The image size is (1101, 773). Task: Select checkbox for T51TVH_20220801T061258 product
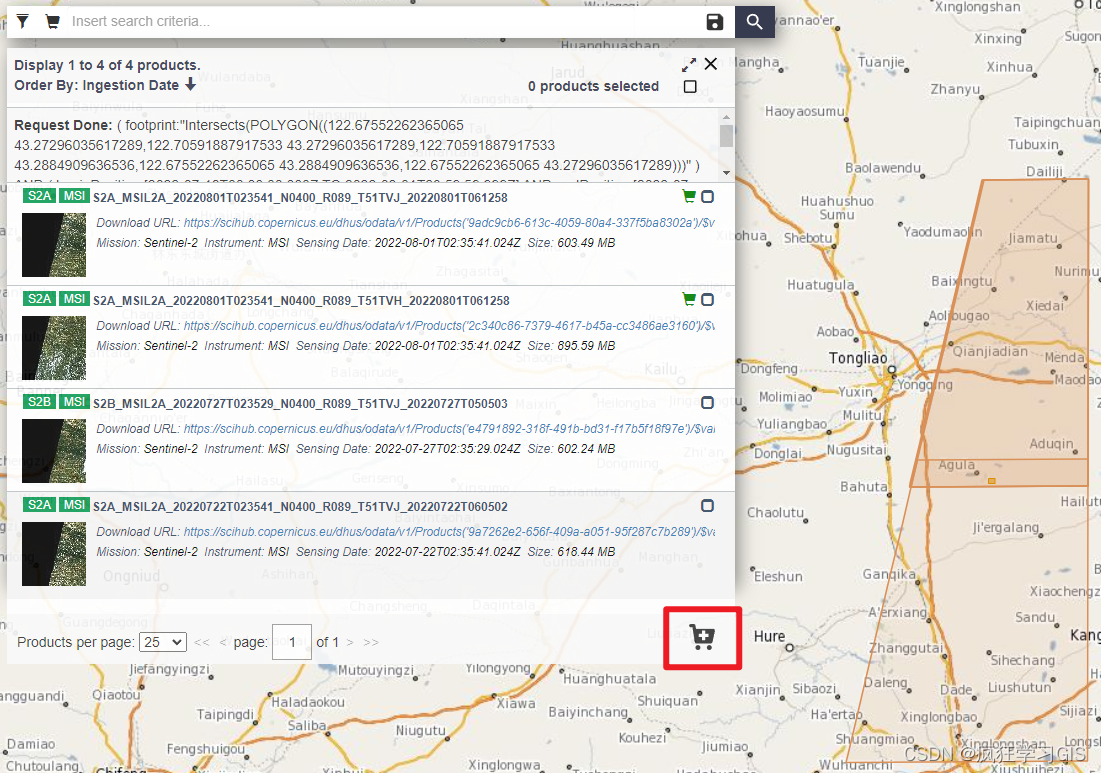(x=707, y=300)
